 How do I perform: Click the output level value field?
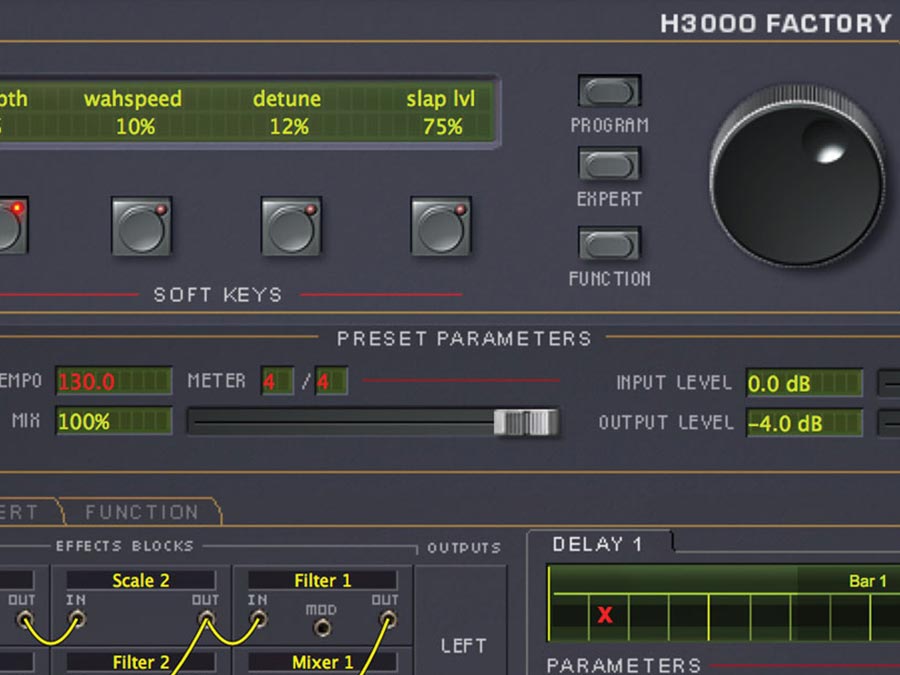click(804, 423)
